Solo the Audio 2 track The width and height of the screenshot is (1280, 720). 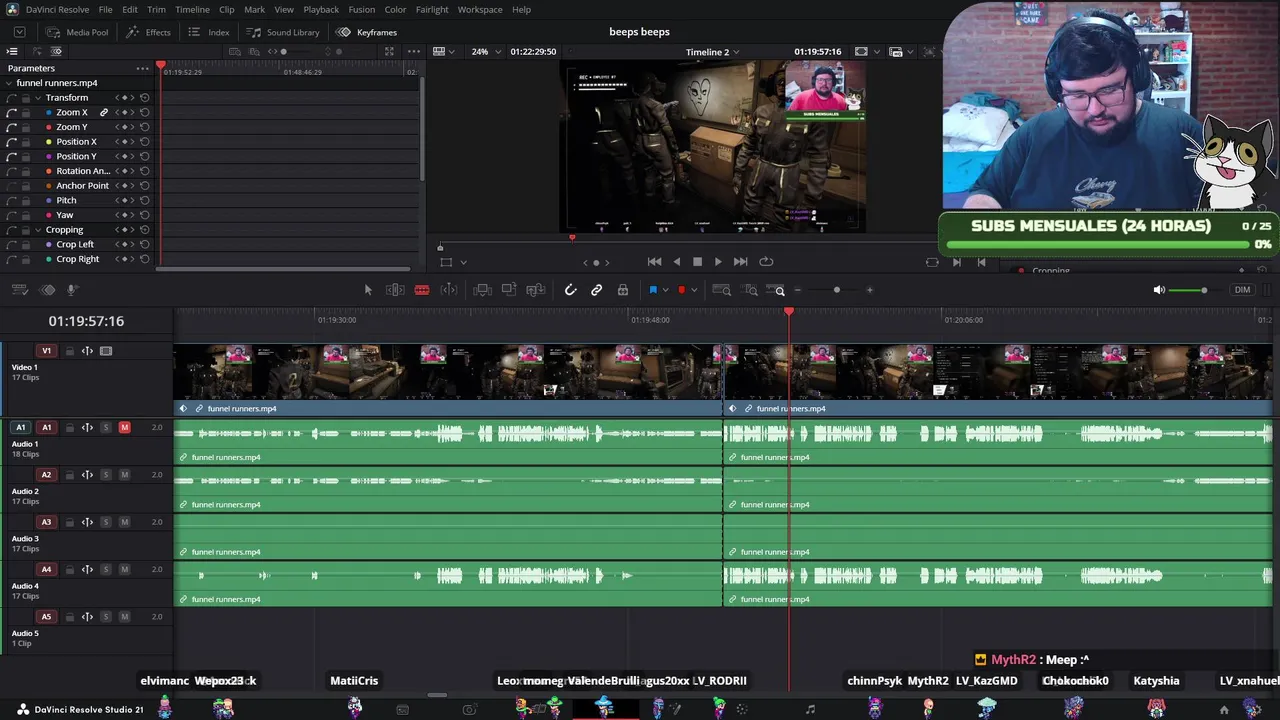[x=106, y=475]
